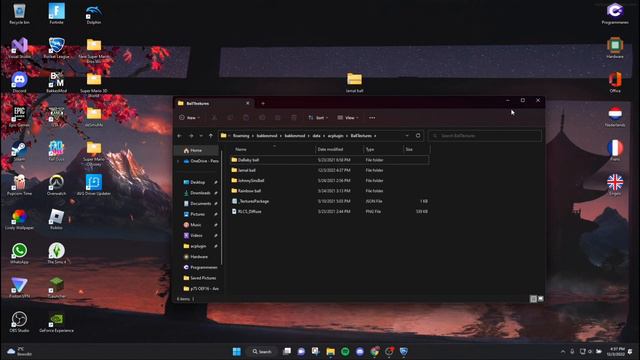Go up one folder level in Explorer

pyautogui.click(x=211, y=136)
